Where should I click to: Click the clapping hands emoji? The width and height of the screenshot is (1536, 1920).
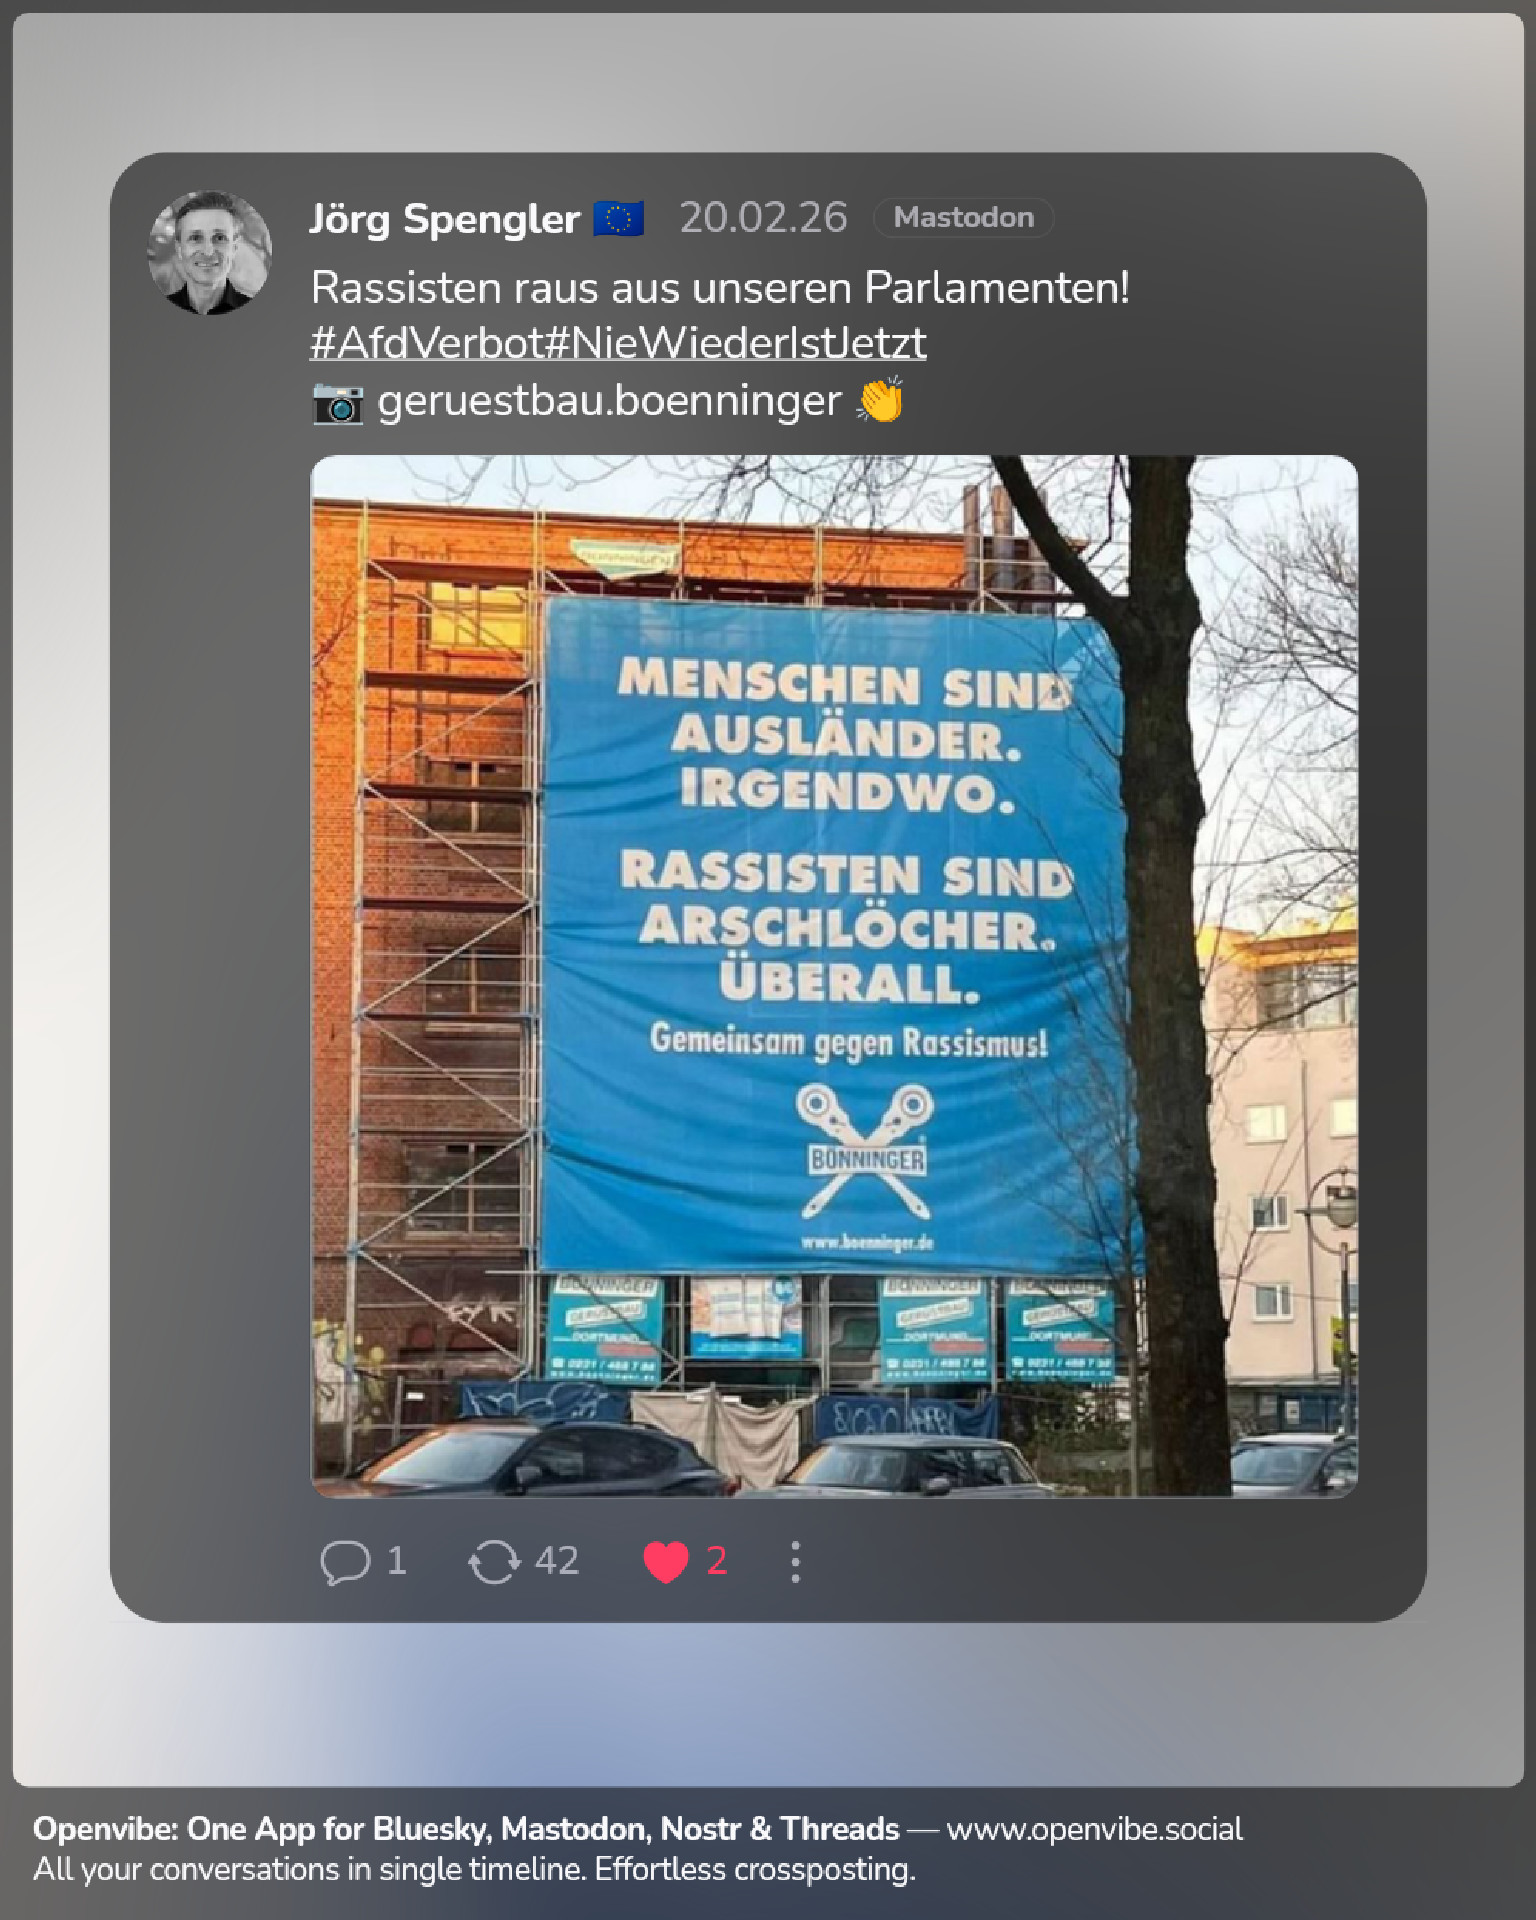pos(881,399)
